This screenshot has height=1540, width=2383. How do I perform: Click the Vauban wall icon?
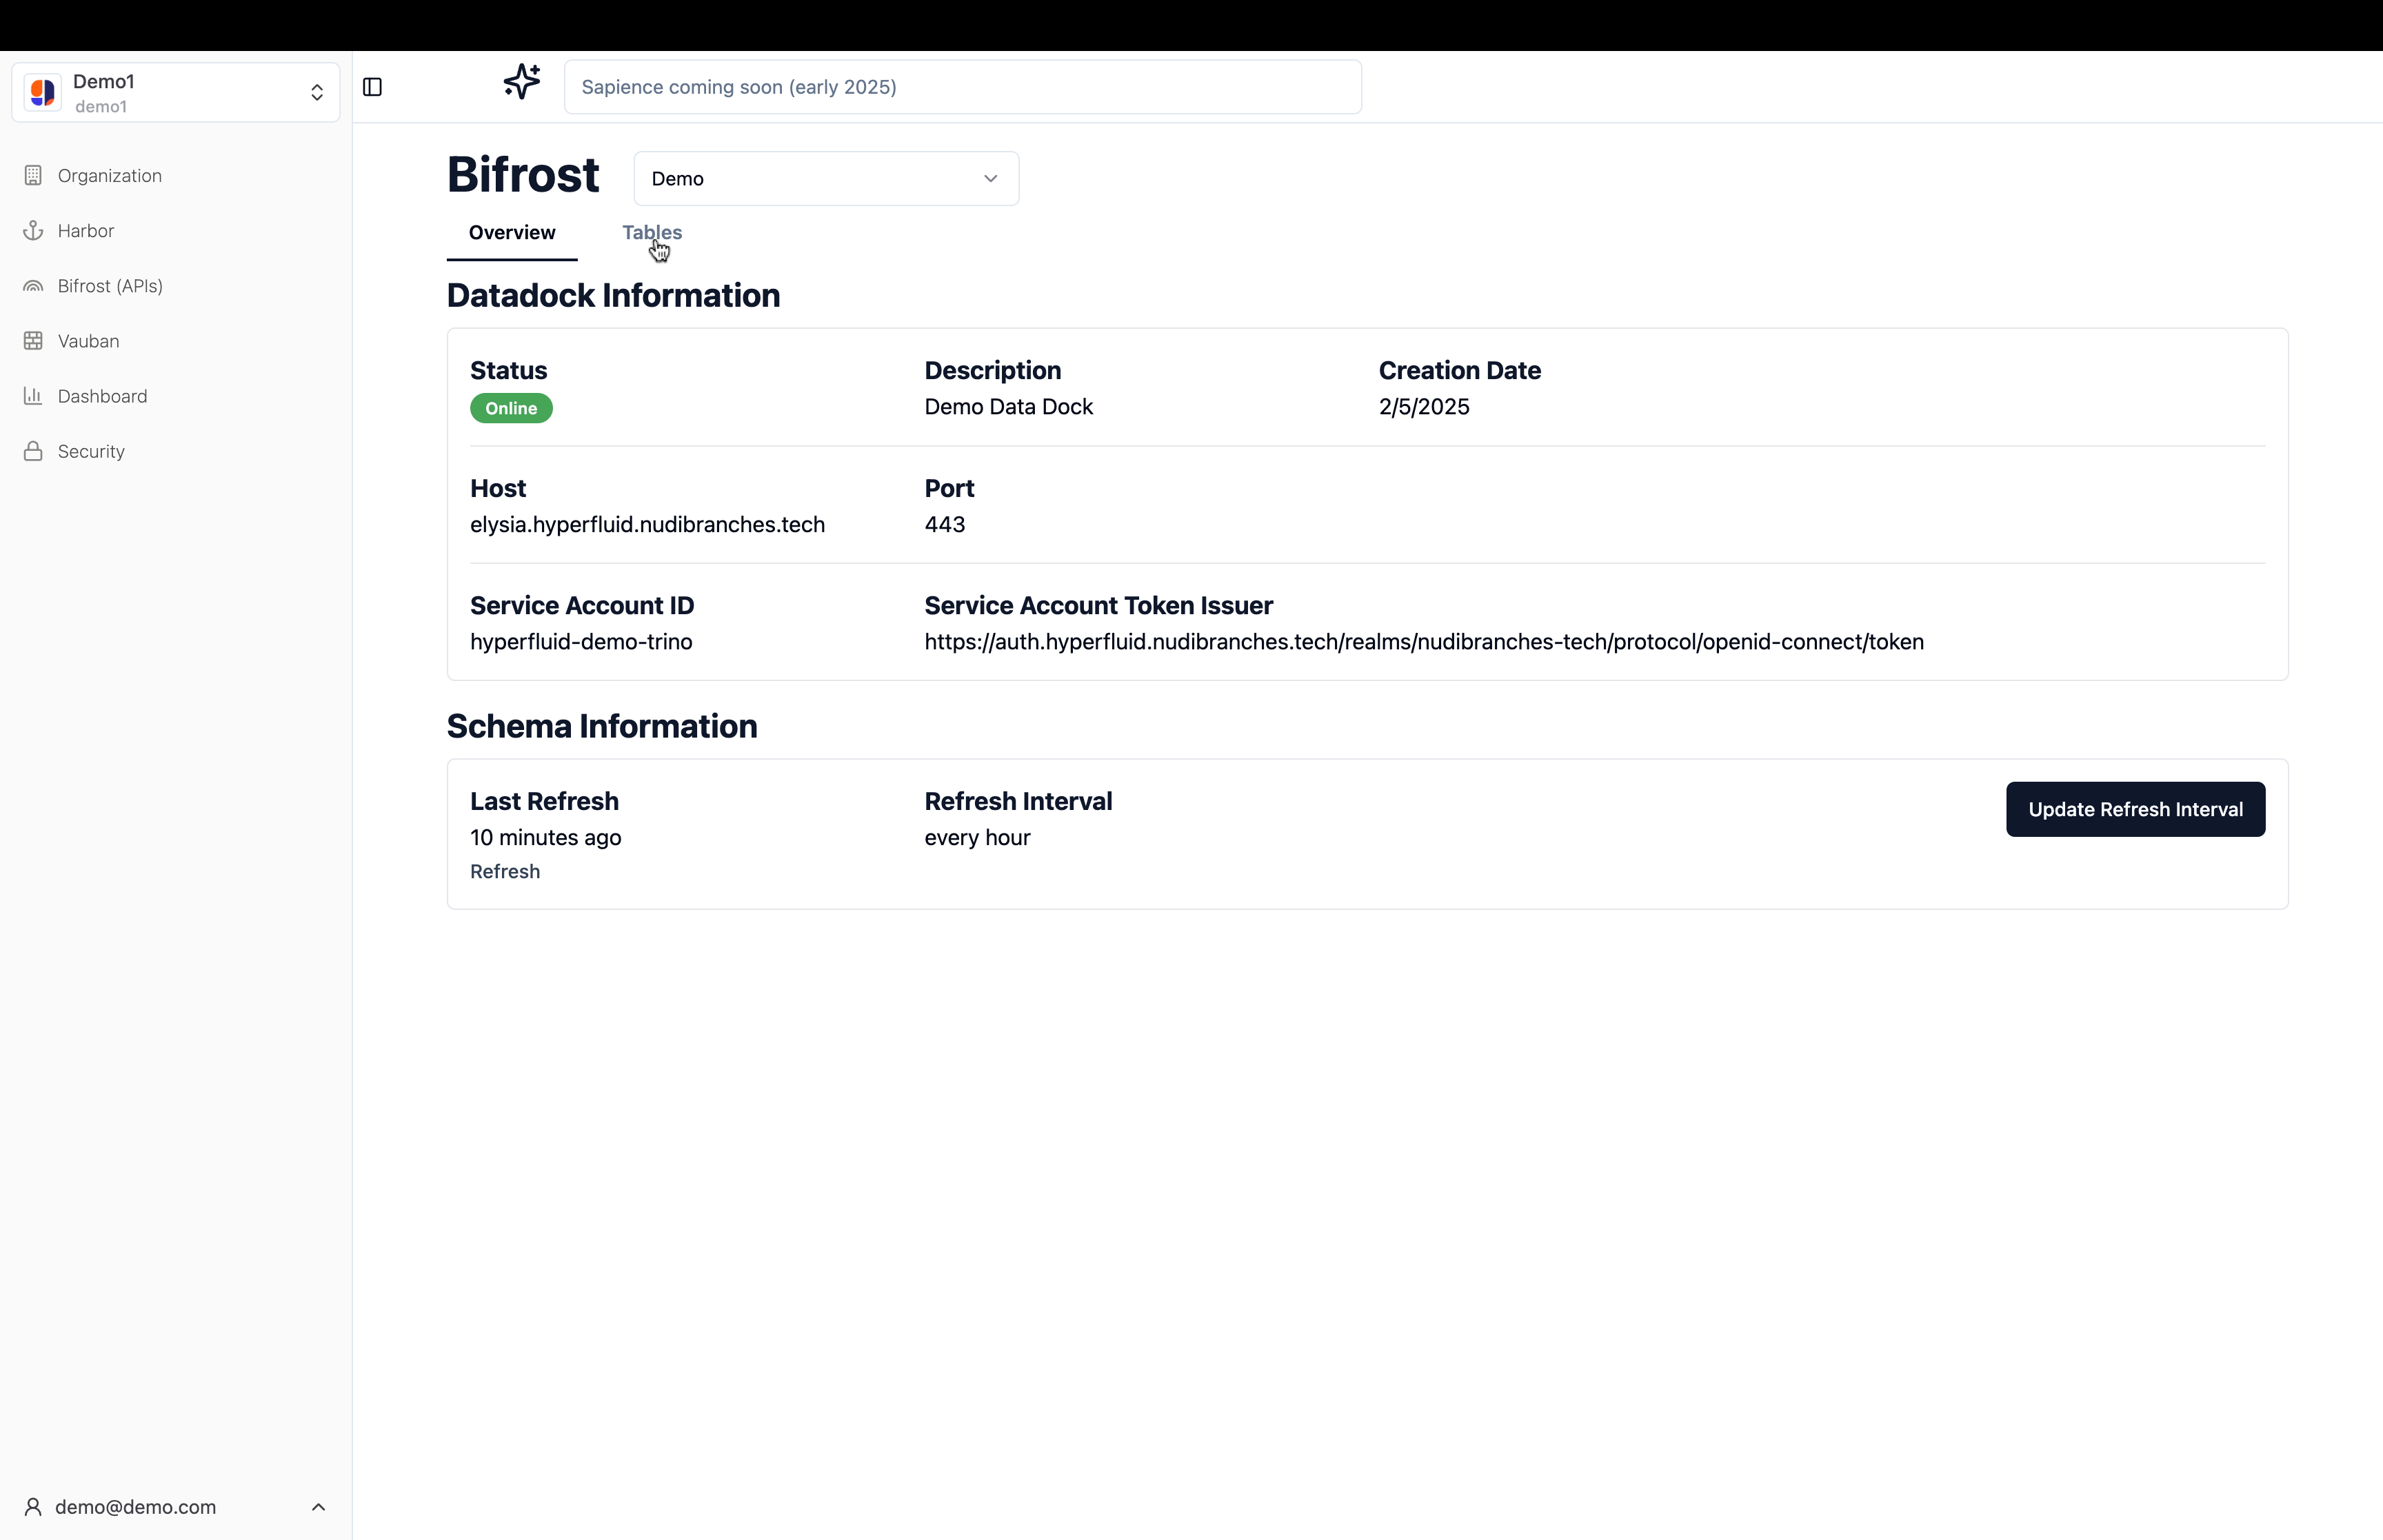tap(33, 341)
